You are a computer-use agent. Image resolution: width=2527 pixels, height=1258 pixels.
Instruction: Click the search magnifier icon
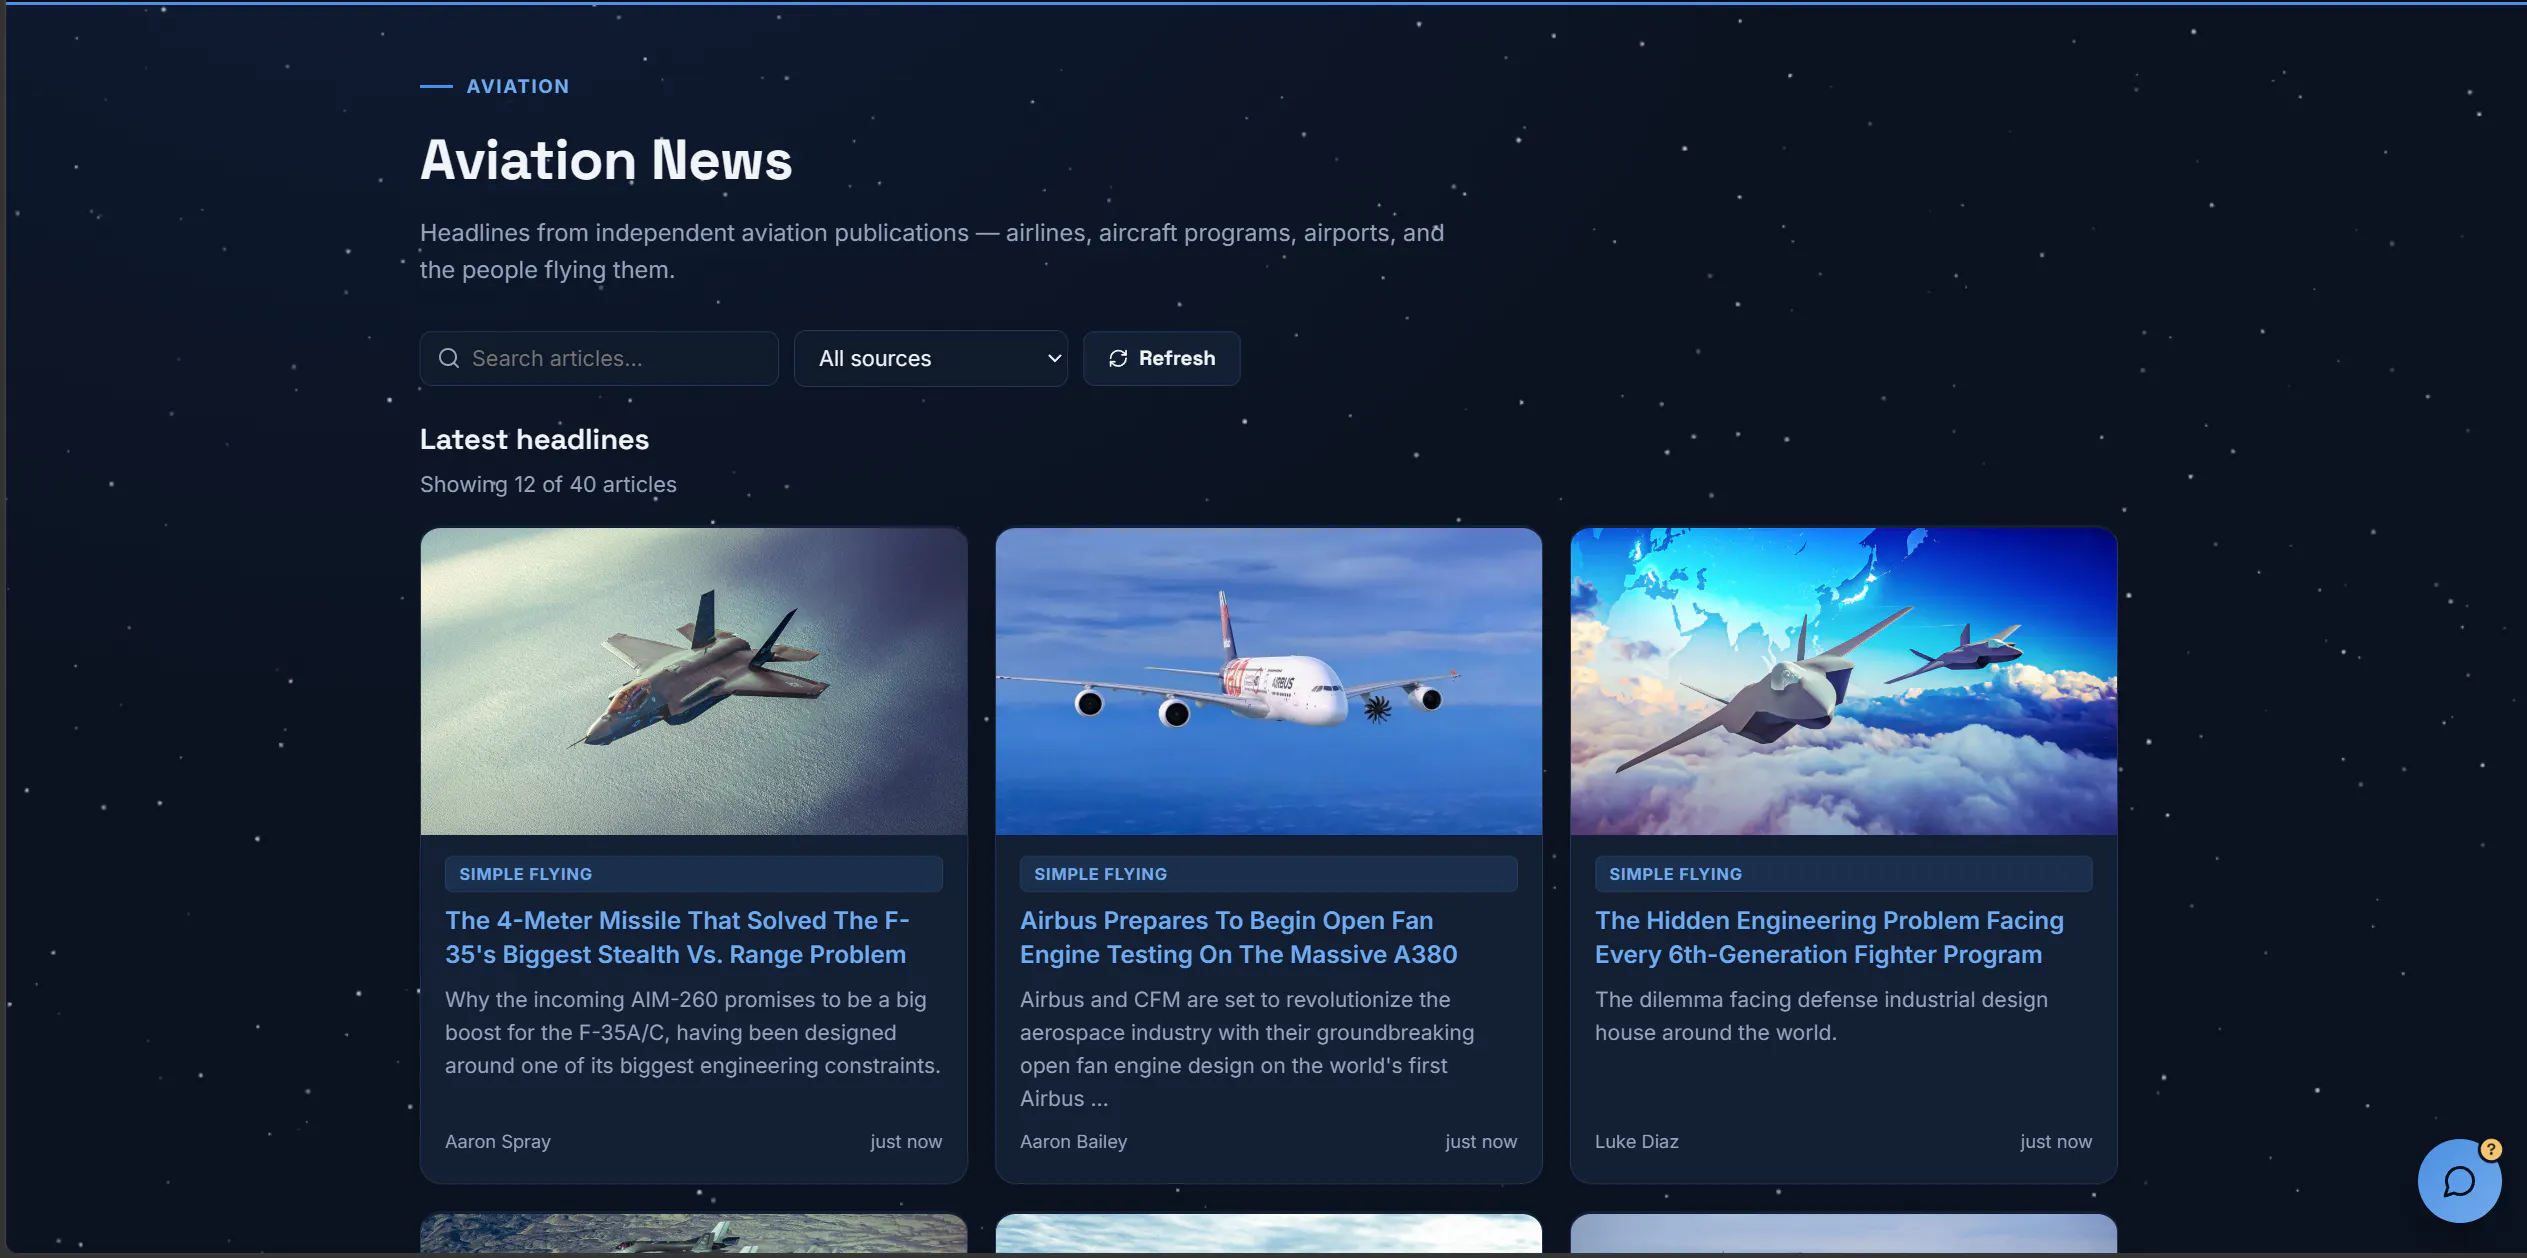(x=449, y=358)
